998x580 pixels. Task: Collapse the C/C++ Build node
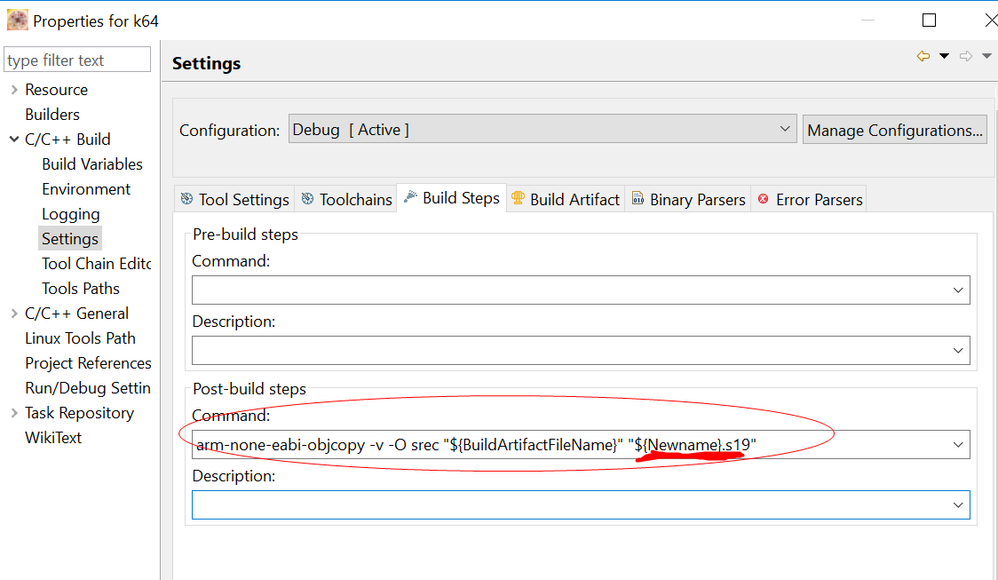pyautogui.click(x=14, y=139)
